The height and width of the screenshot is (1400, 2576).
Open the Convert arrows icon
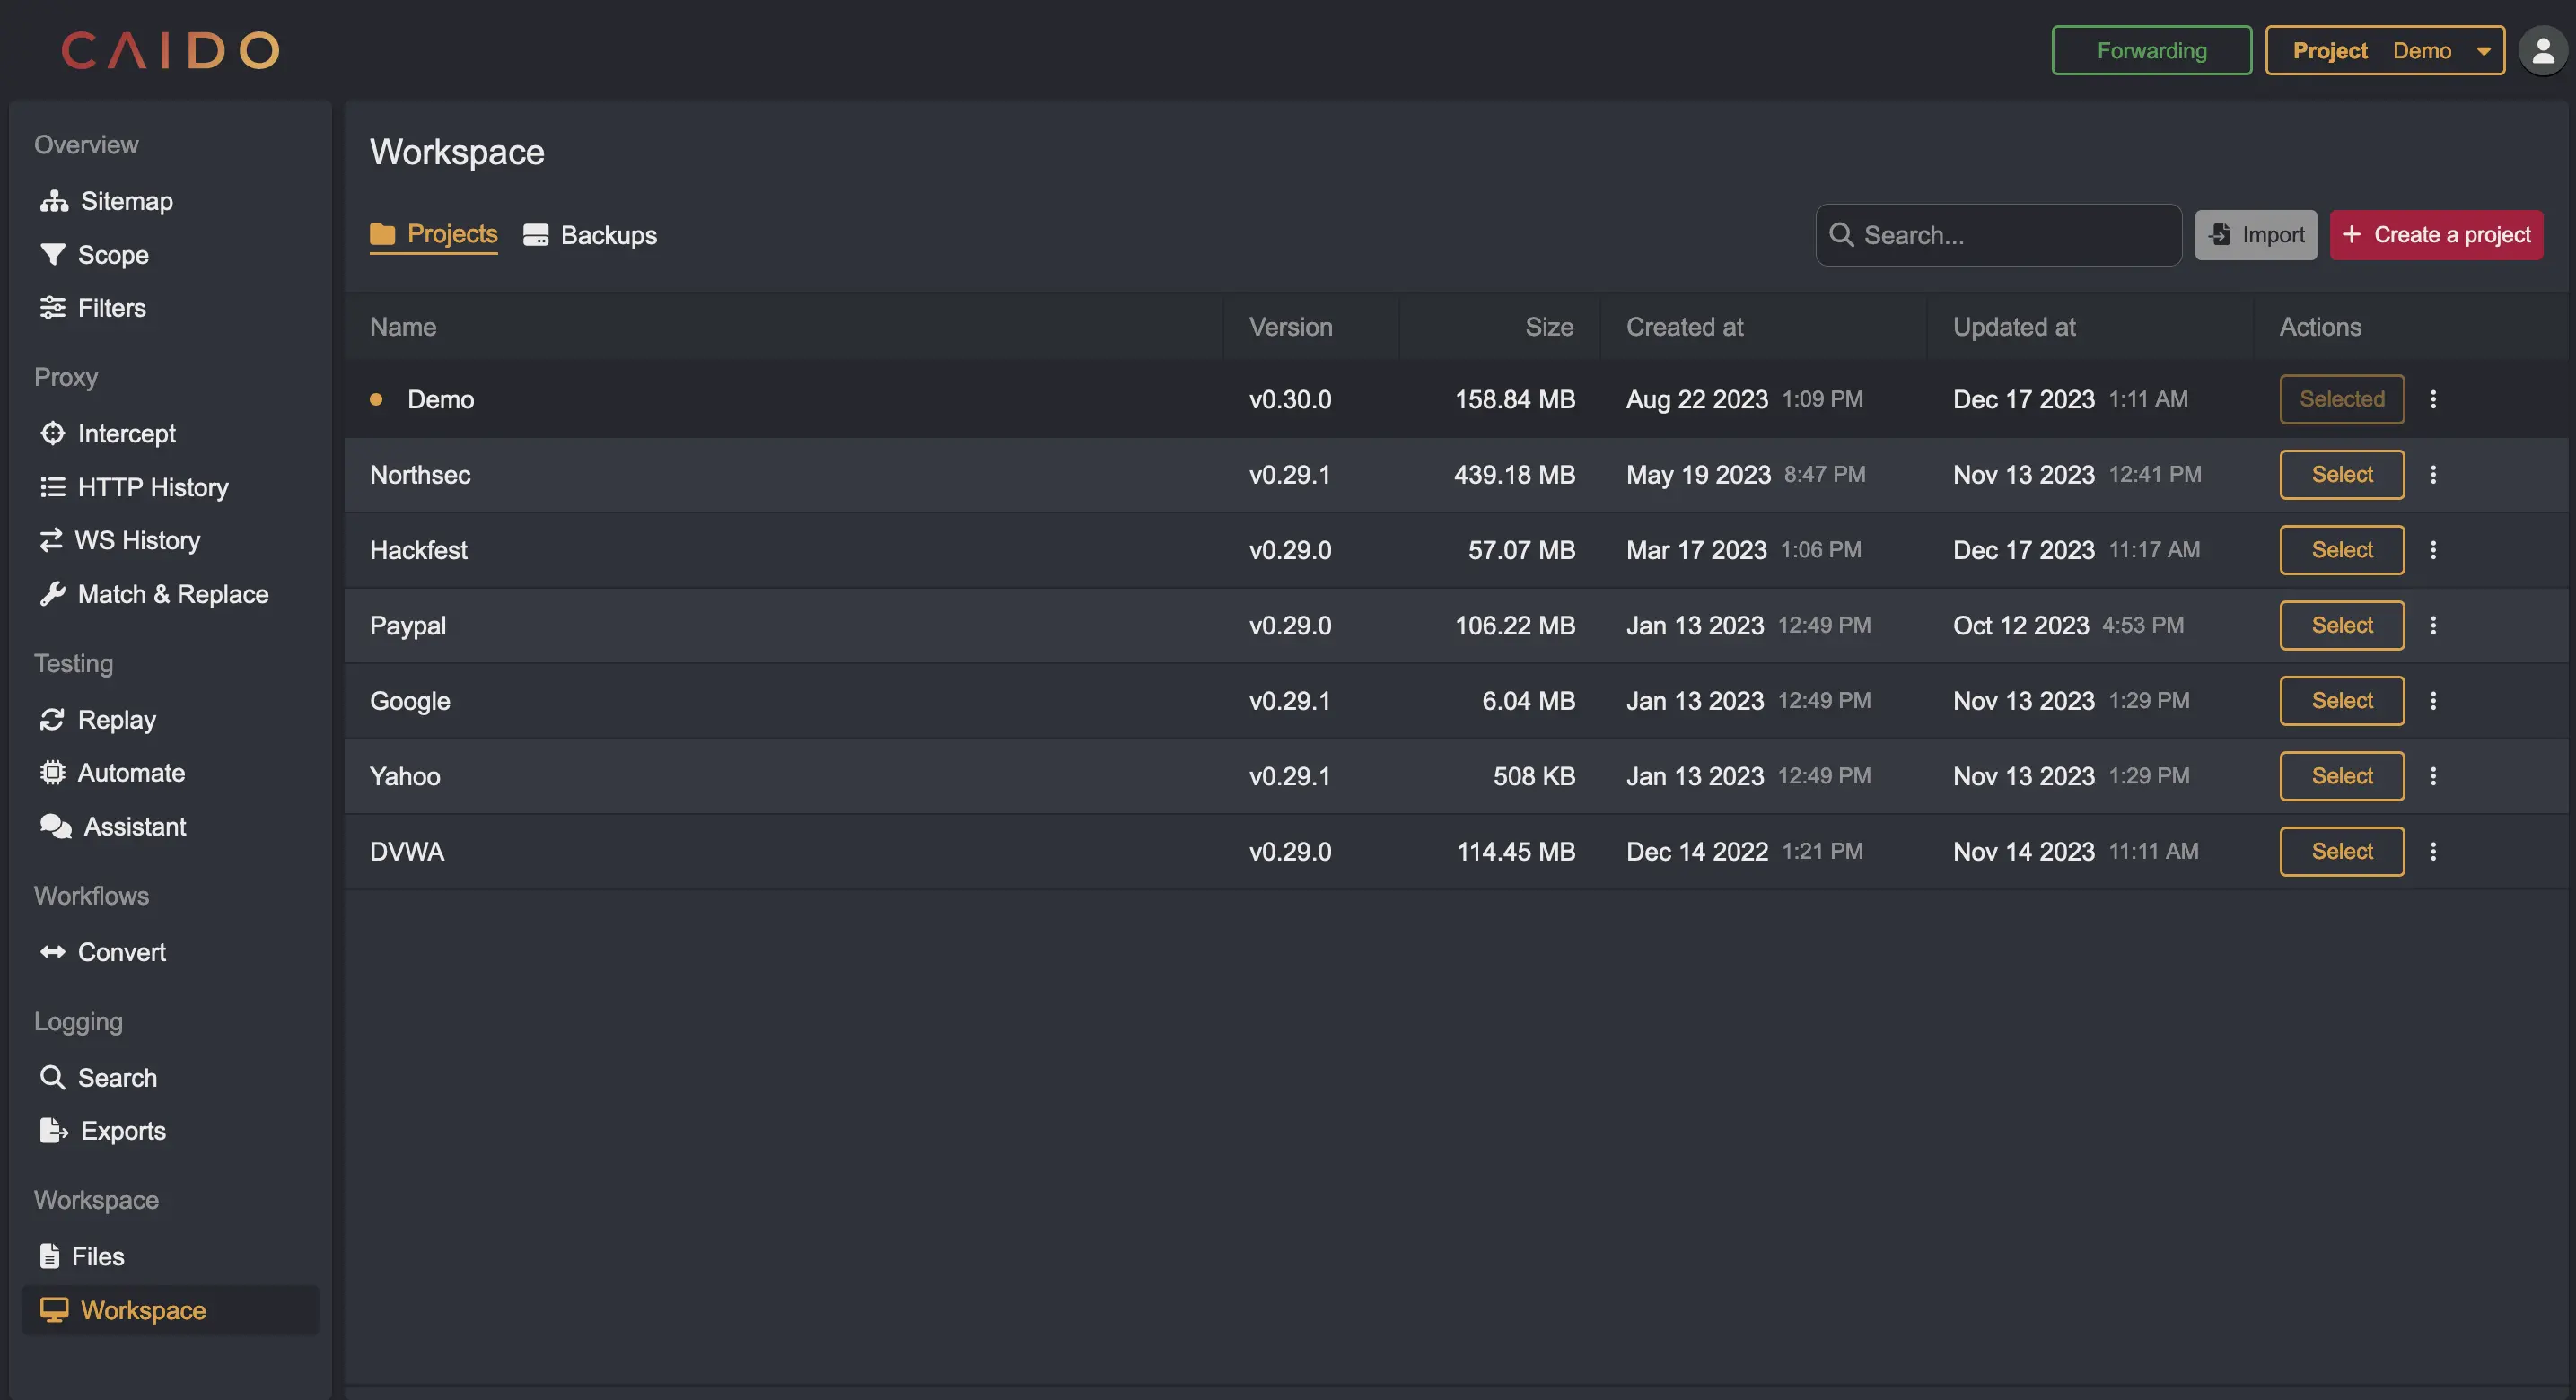point(53,951)
